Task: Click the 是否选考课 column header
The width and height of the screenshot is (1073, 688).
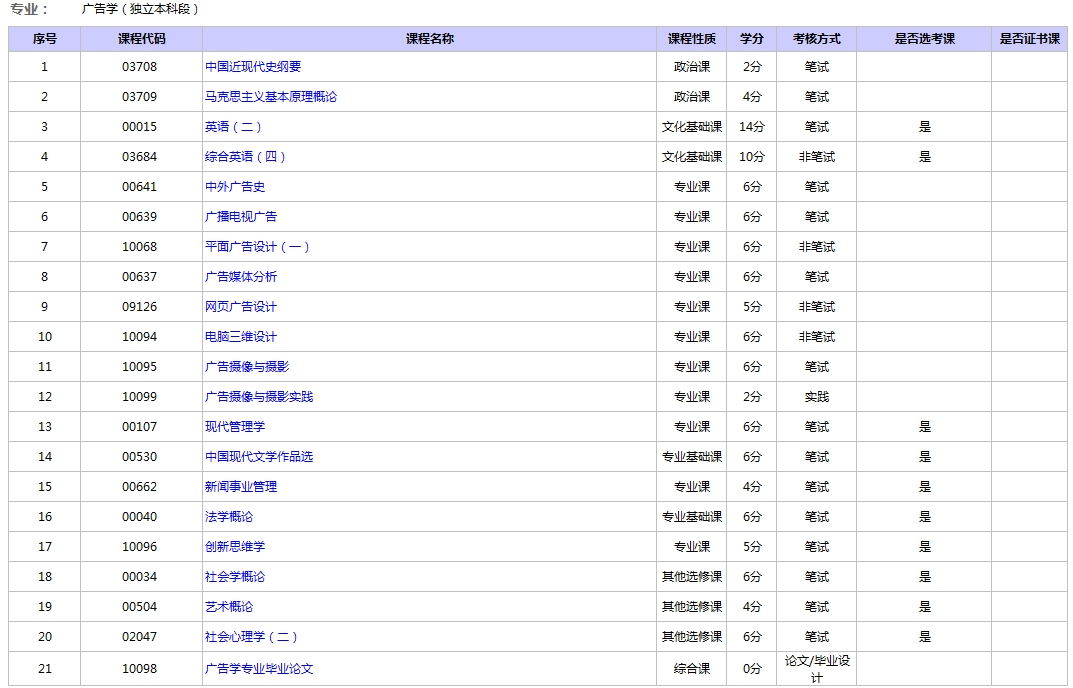Action: (x=925, y=39)
